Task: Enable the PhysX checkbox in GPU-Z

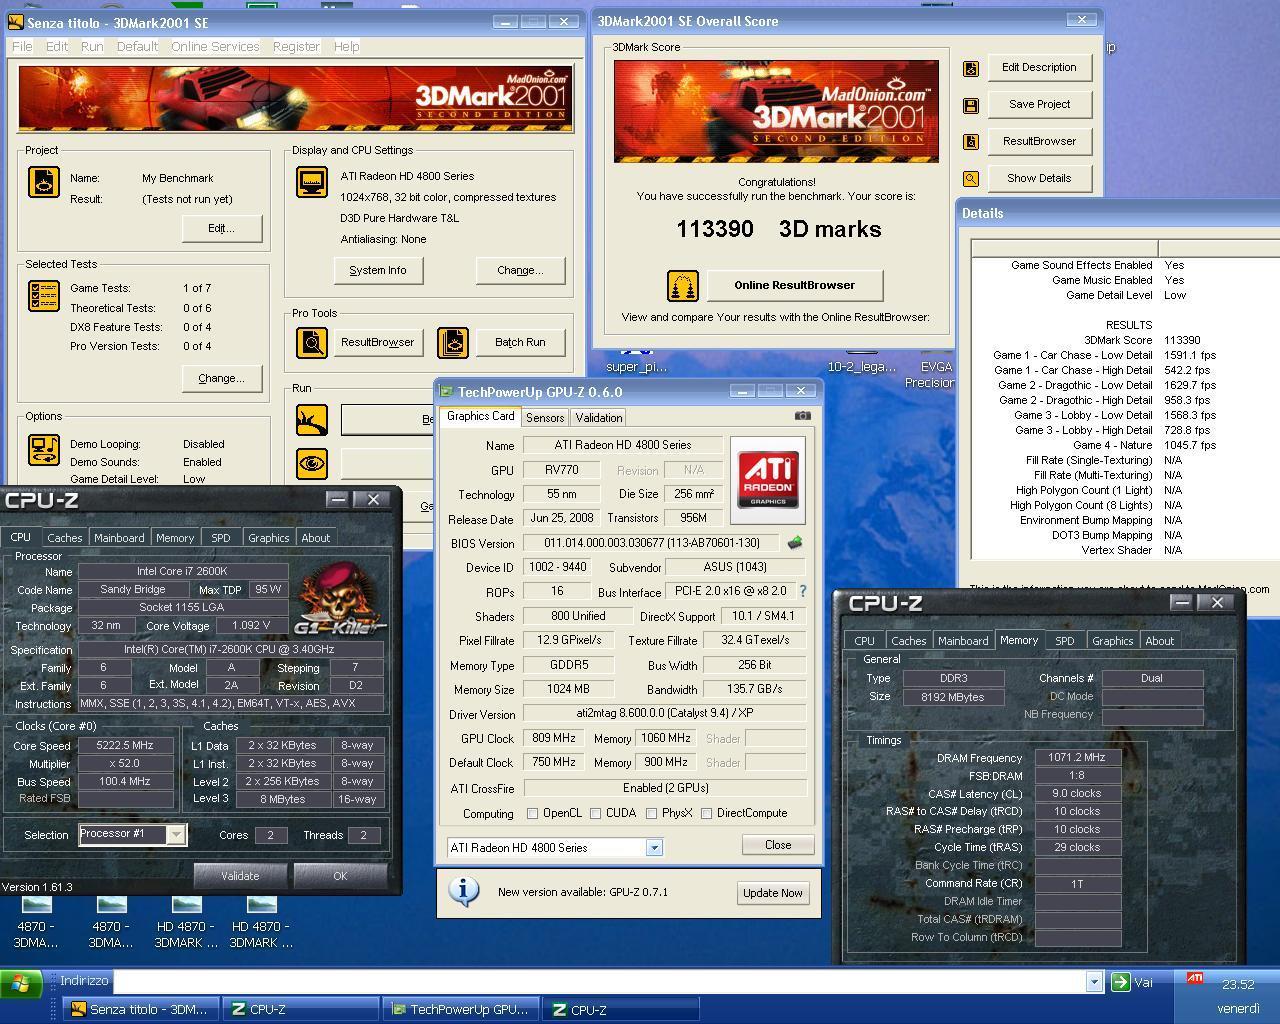Action: 651,813
